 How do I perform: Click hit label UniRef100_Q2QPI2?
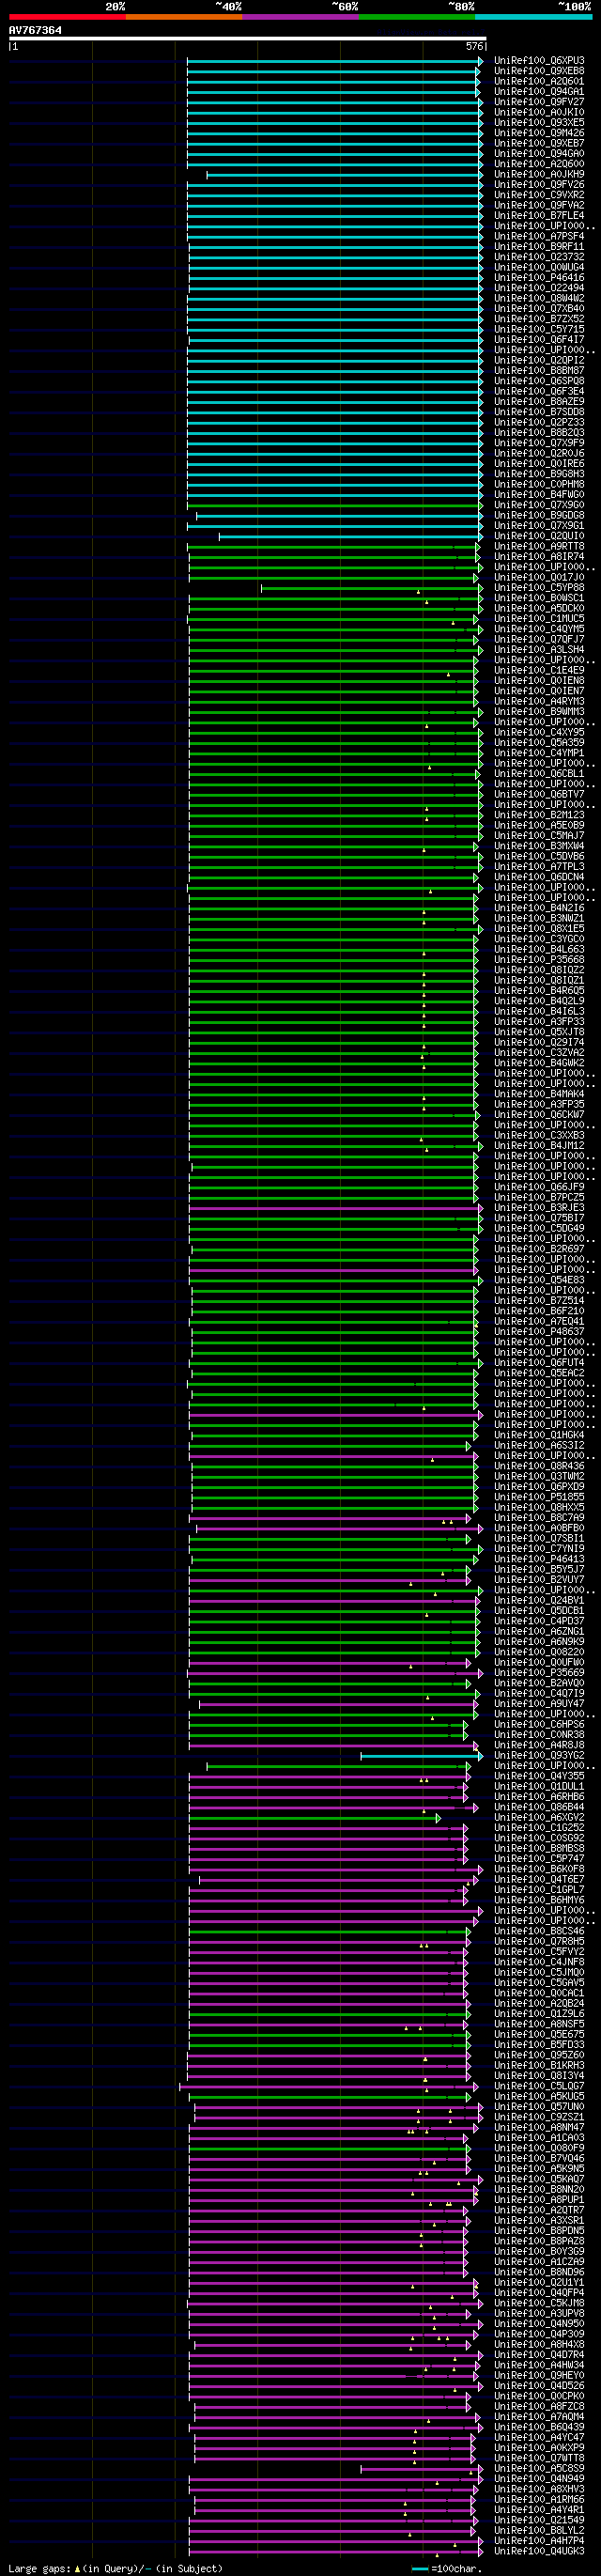pyautogui.click(x=540, y=360)
